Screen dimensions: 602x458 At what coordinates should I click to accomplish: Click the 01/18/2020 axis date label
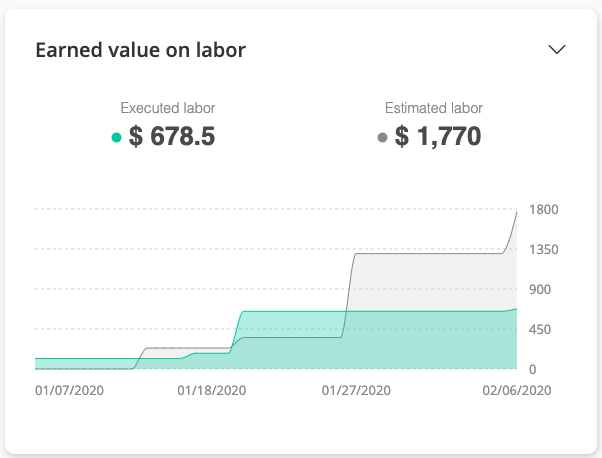tap(212, 390)
